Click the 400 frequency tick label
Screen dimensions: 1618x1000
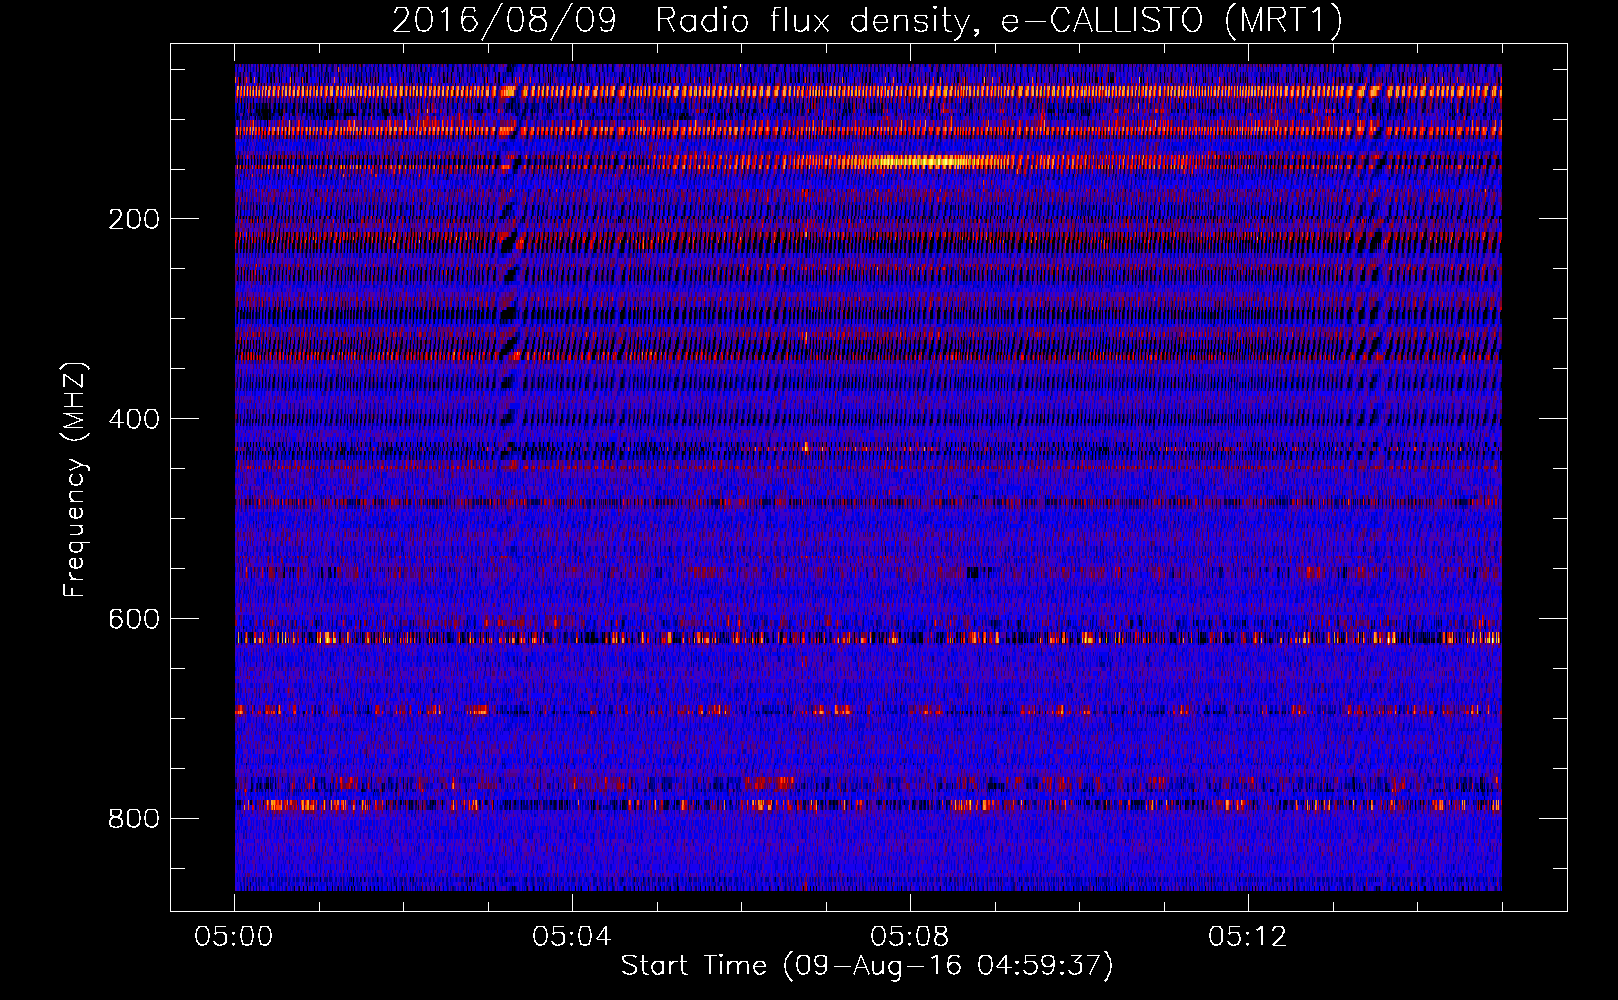point(134,419)
